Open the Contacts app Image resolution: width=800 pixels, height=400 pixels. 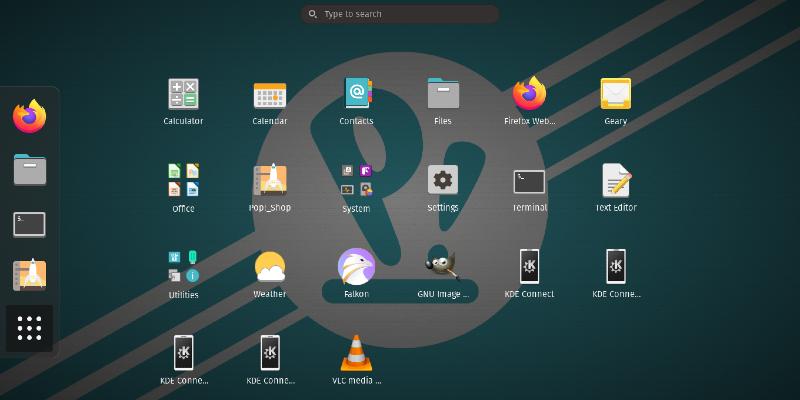pos(356,94)
